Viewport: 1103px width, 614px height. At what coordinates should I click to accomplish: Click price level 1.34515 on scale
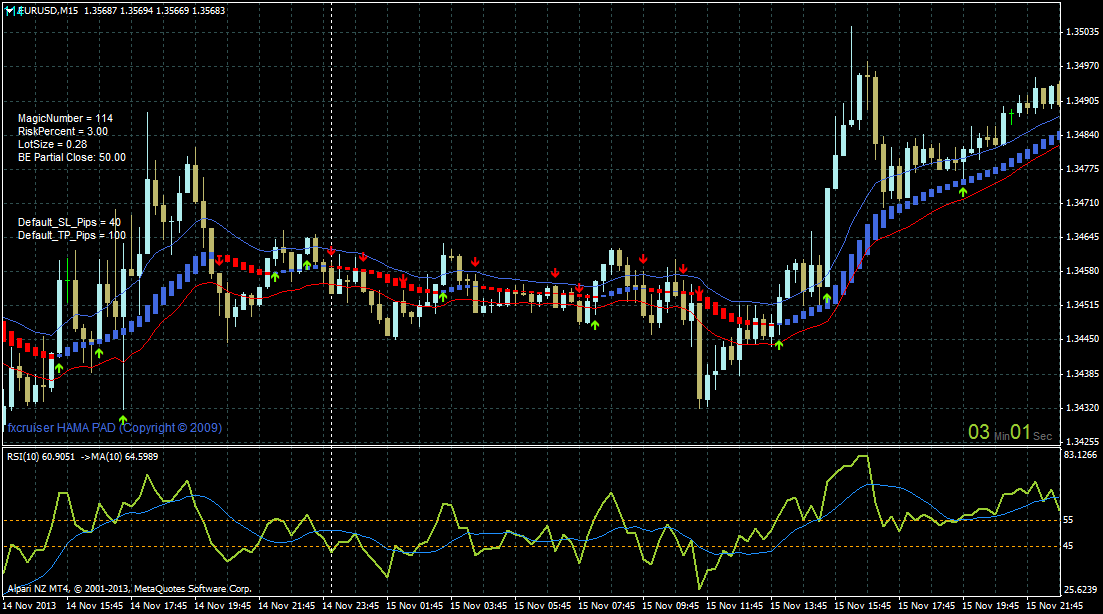[x=1082, y=305]
